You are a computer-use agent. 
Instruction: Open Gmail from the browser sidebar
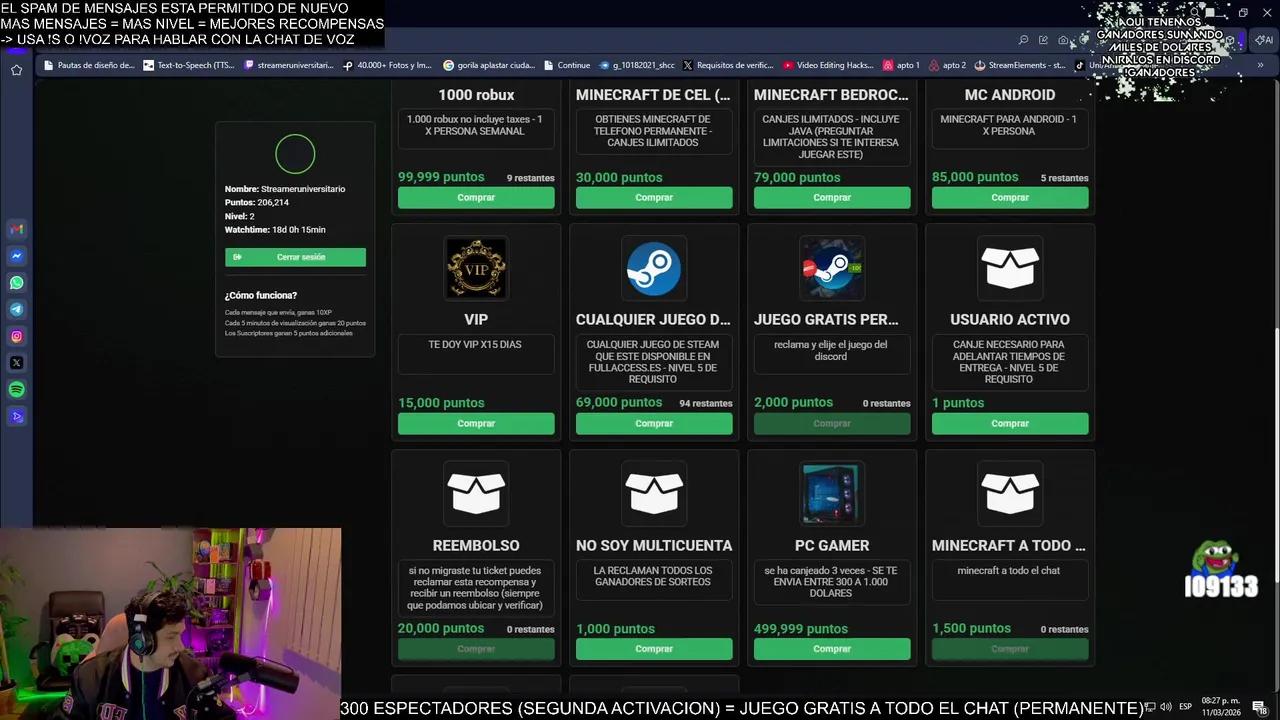[17, 229]
